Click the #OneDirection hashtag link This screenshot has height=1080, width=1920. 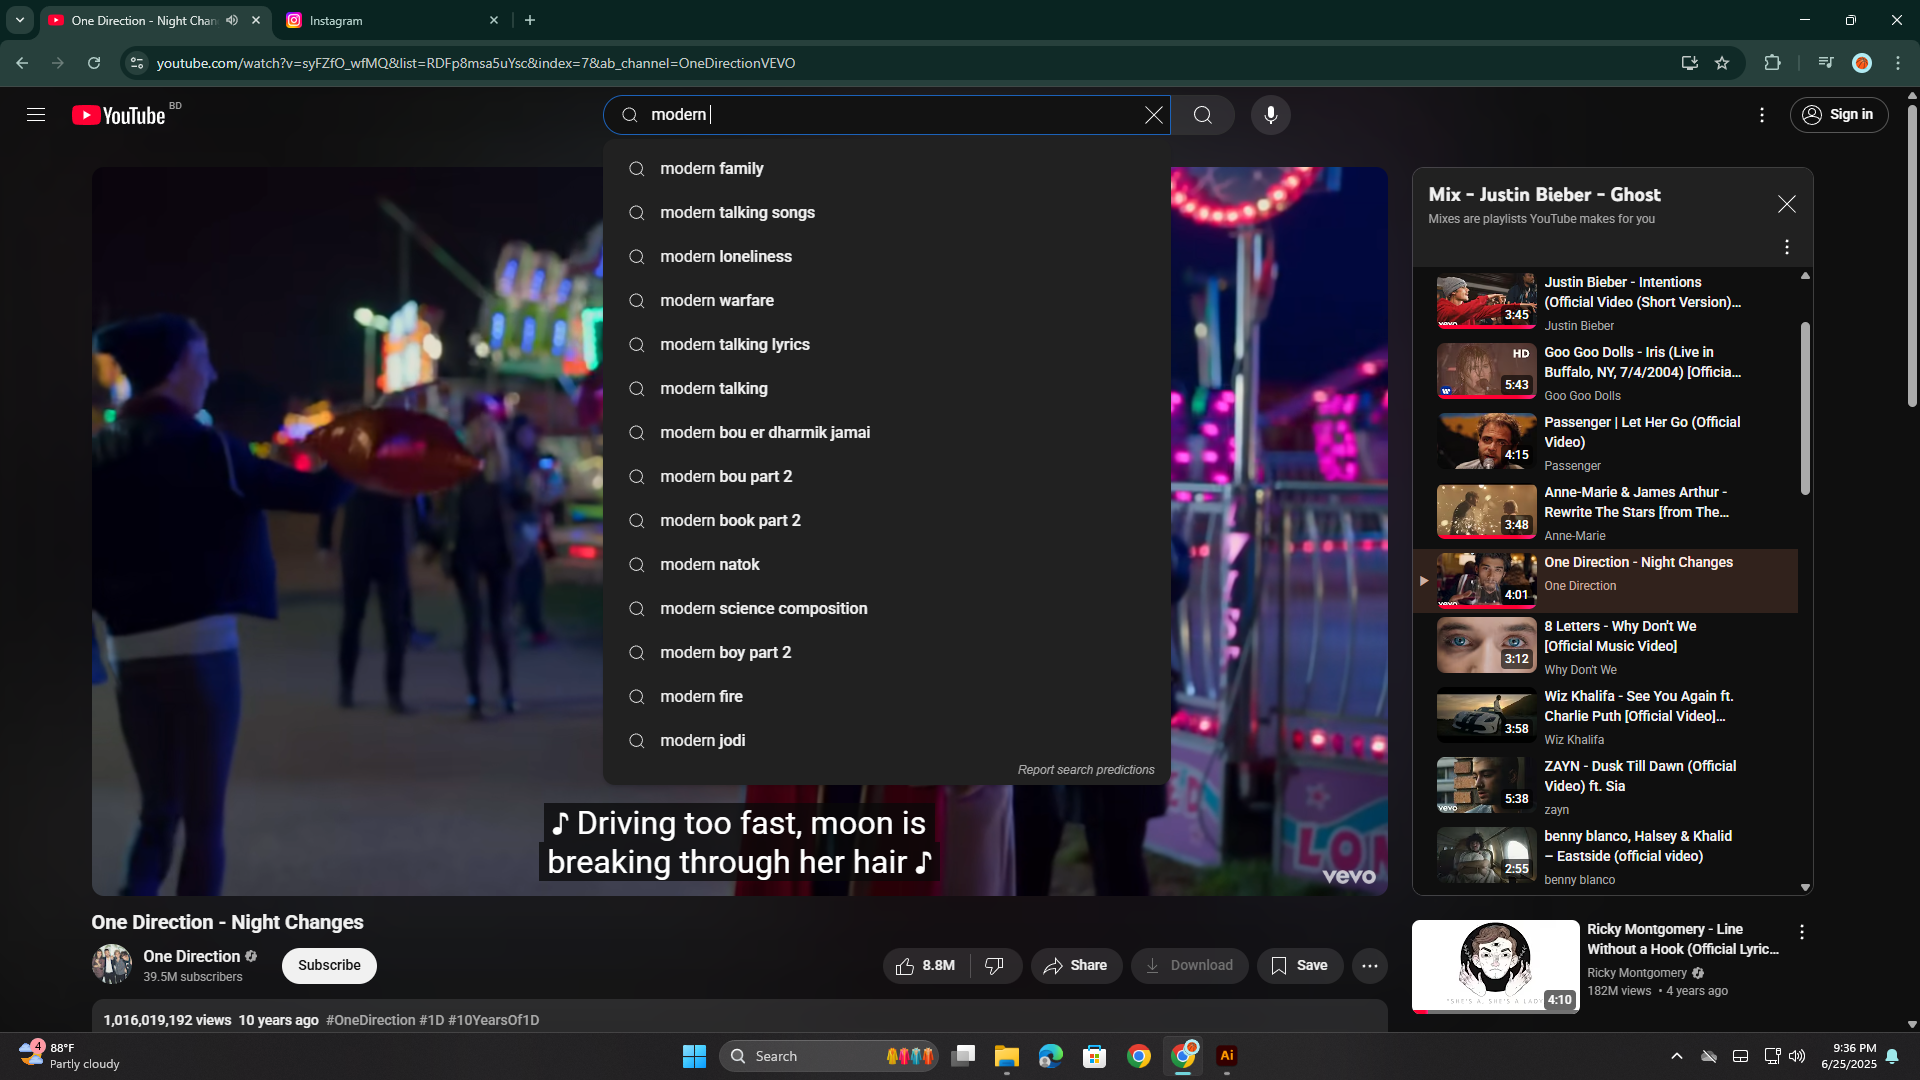(x=370, y=1020)
